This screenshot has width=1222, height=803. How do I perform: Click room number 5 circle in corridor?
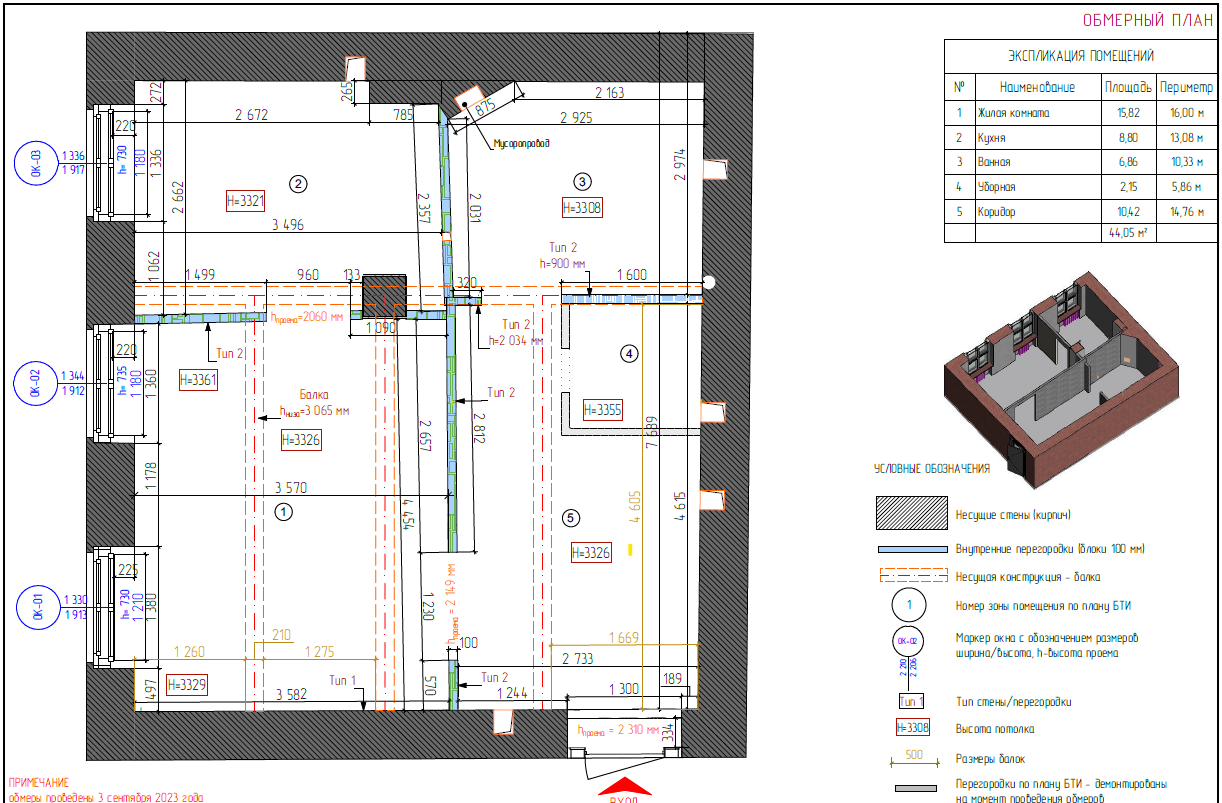point(571,517)
